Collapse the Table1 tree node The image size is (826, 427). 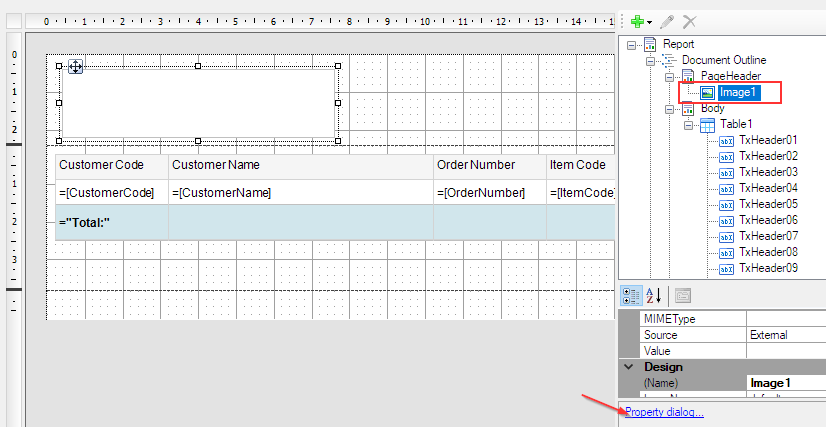[x=689, y=125]
